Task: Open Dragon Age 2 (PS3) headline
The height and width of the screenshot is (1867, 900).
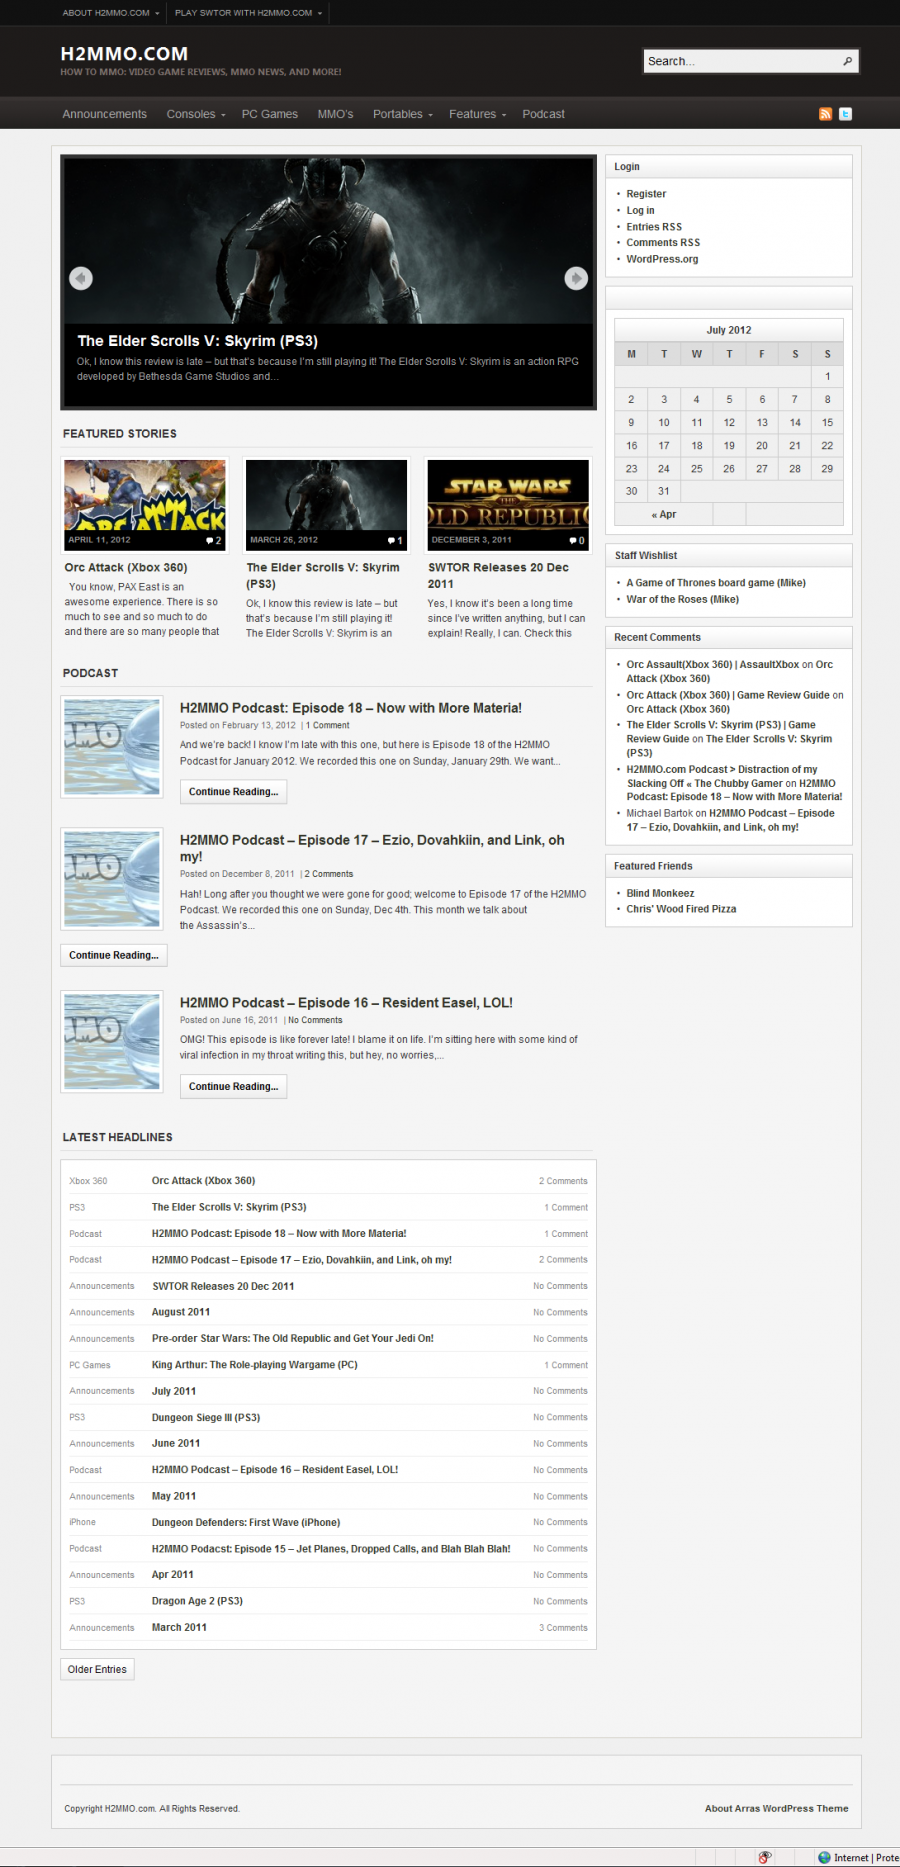Action: click(197, 1601)
